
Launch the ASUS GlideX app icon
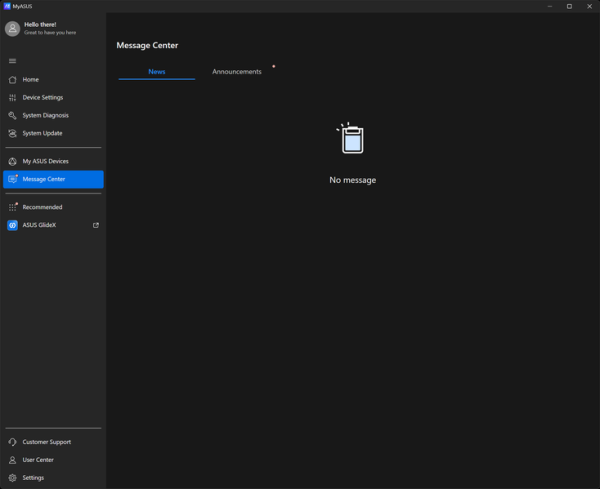pyautogui.click(x=12, y=225)
